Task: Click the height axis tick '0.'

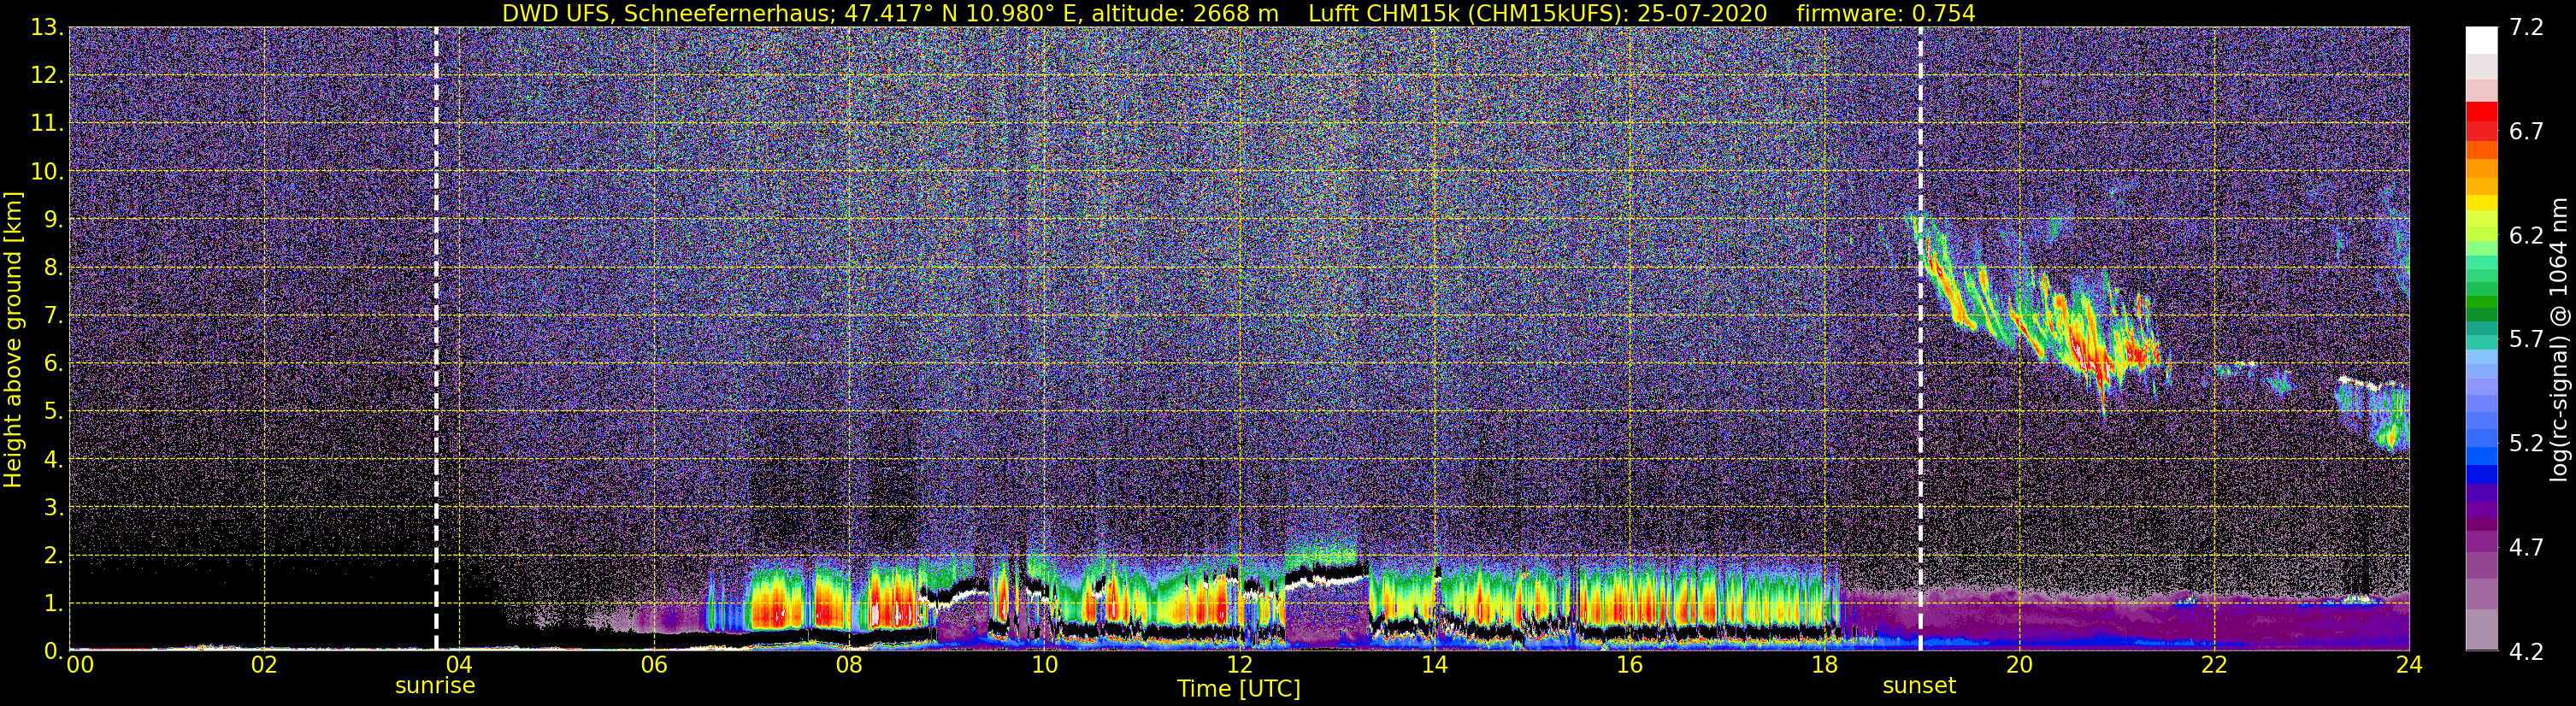Action: (x=53, y=650)
